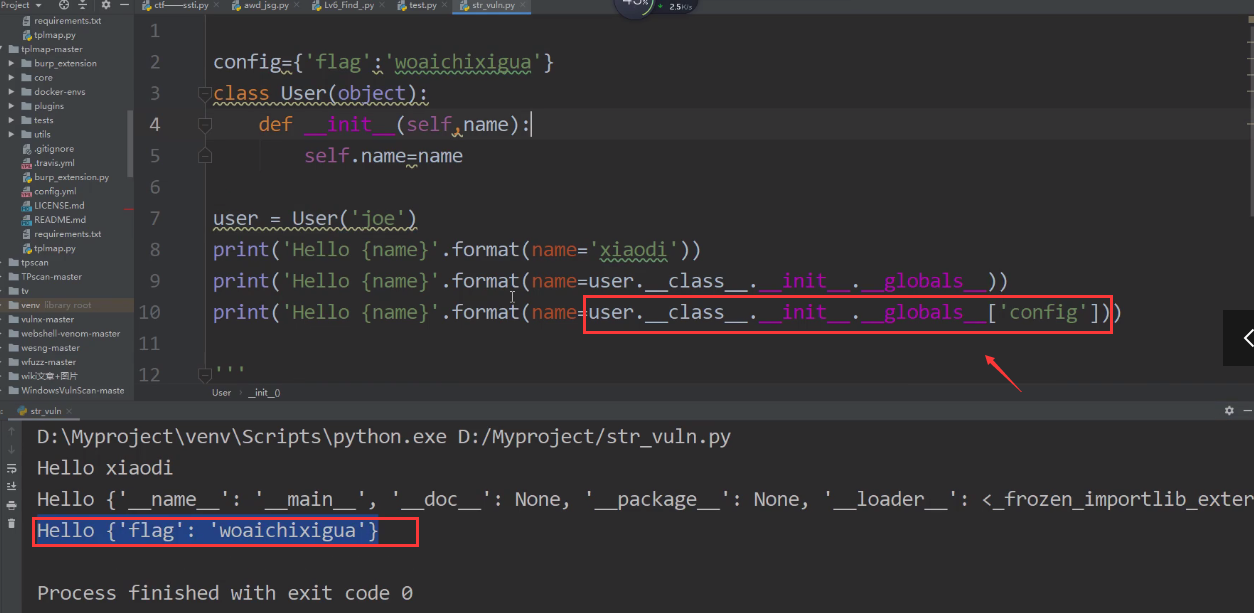Viewport: 1254px width, 613px height.
Task: Select config.yml in the project tree
Action: [55, 191]
